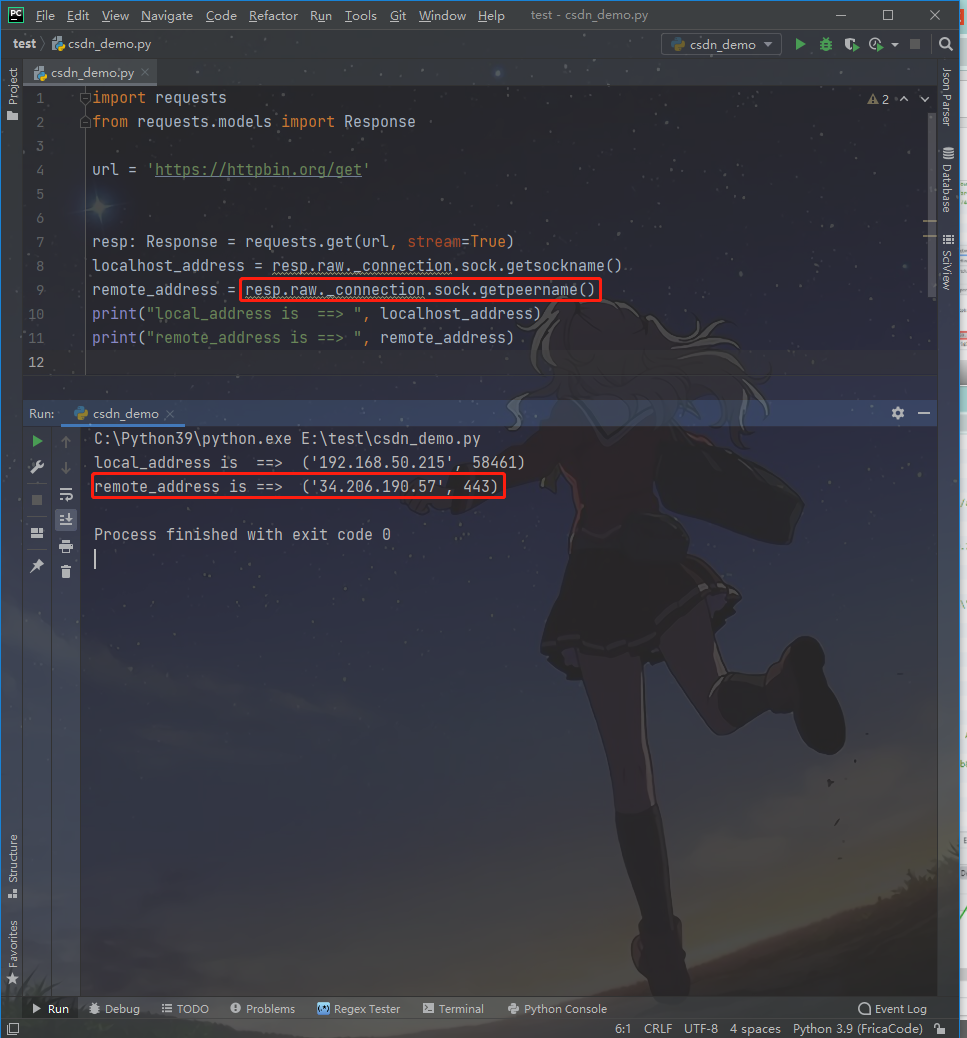Print console output with printer icon
967x1038 pixels.
(x=66, y=546)
